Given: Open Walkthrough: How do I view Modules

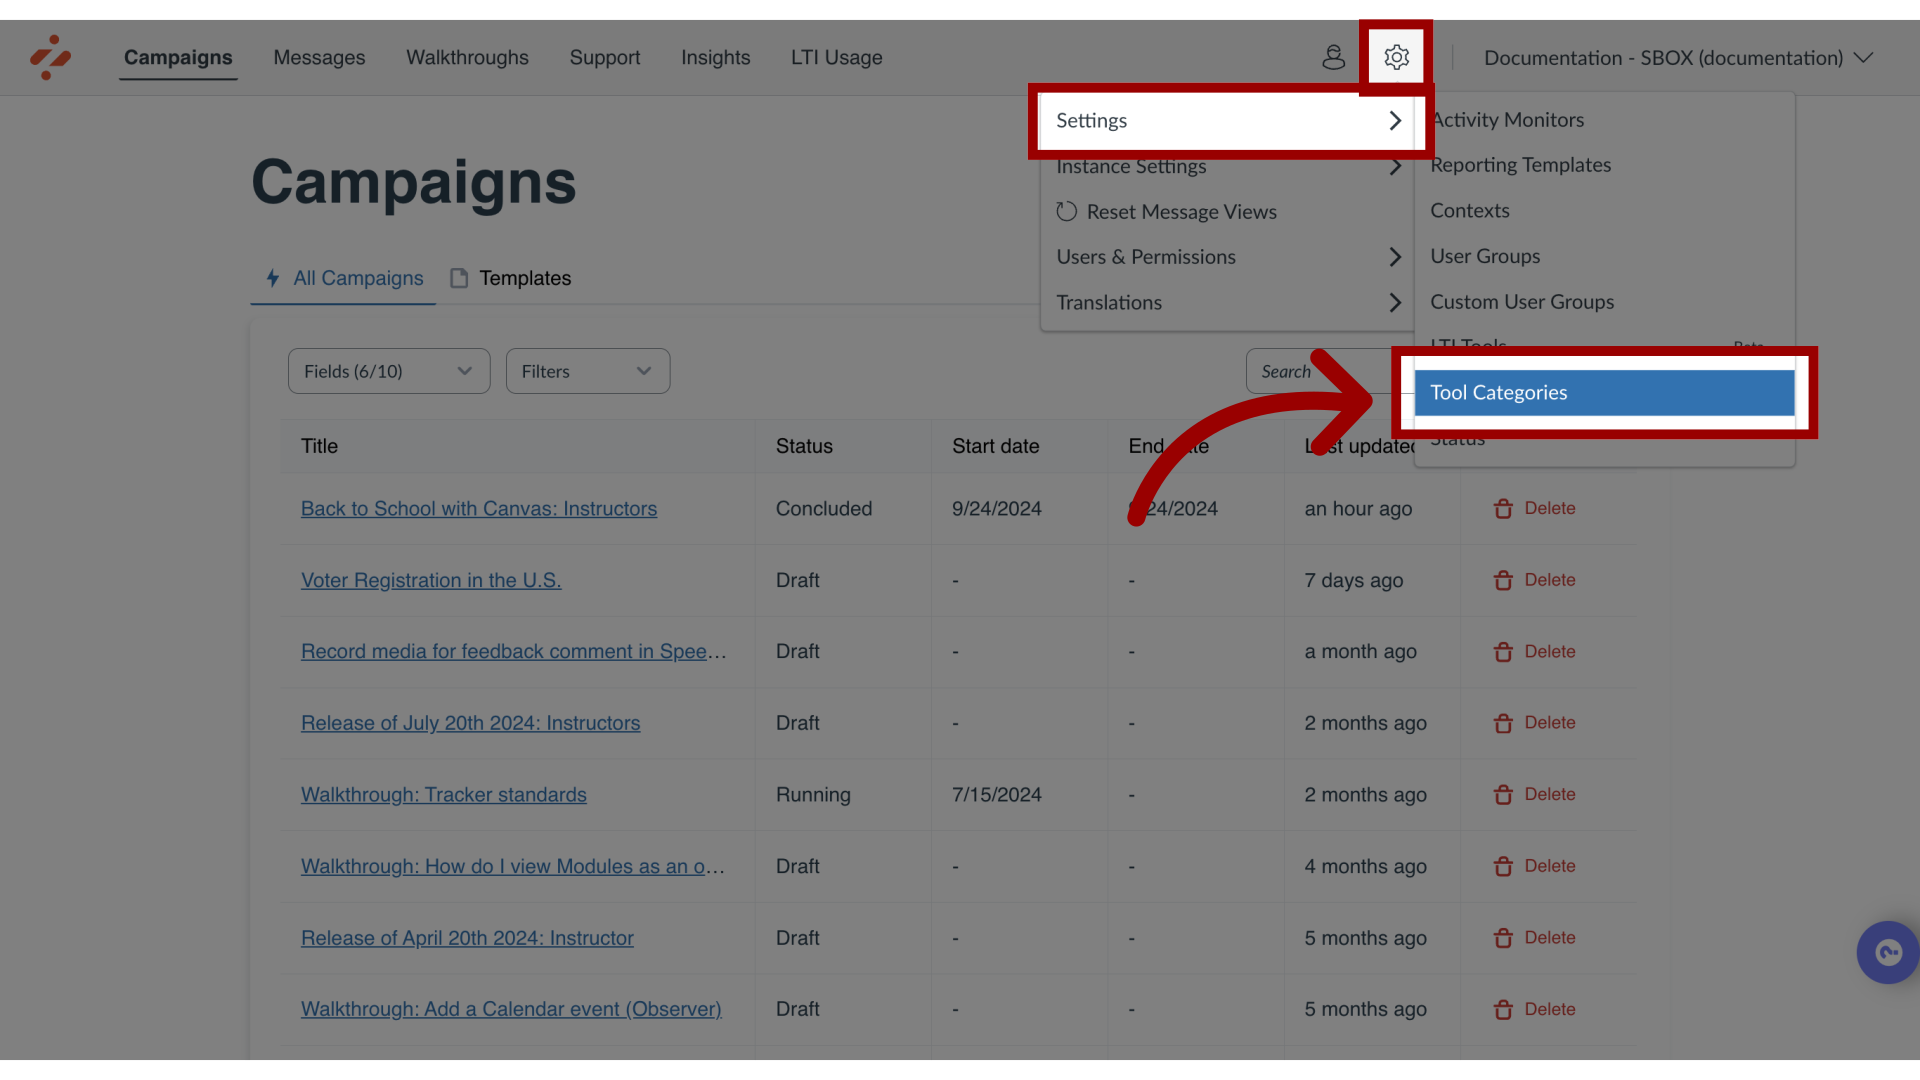Looking at the screenshot, I should (513, 867).
